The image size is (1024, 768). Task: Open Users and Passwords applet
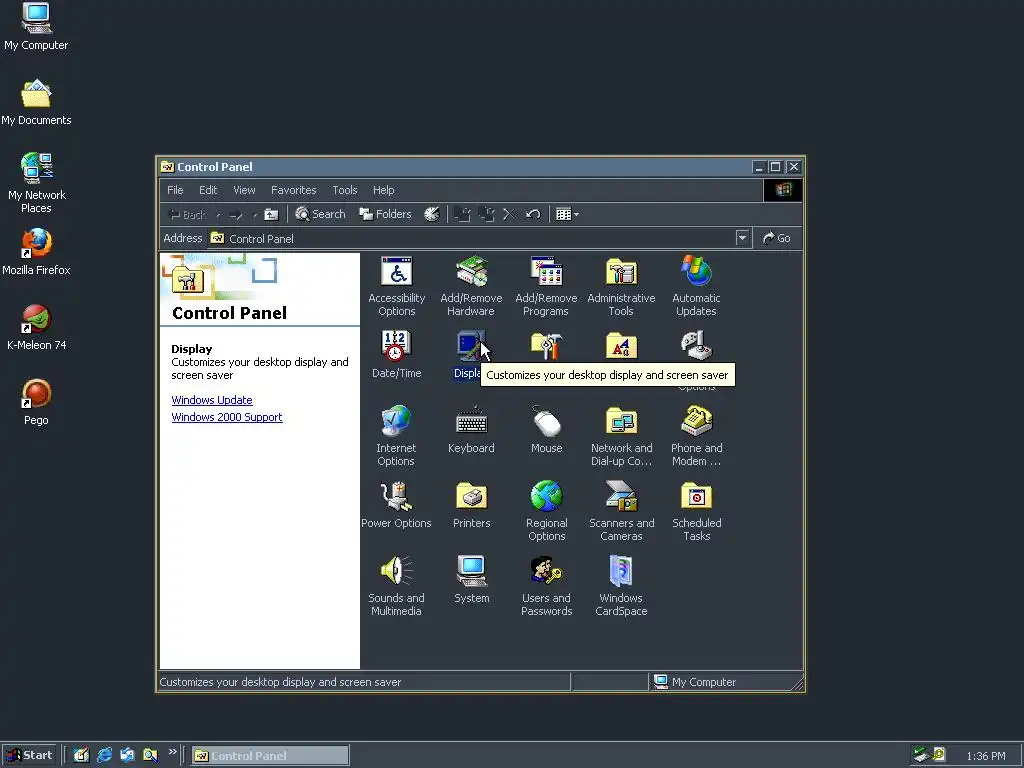pos(546,586)
